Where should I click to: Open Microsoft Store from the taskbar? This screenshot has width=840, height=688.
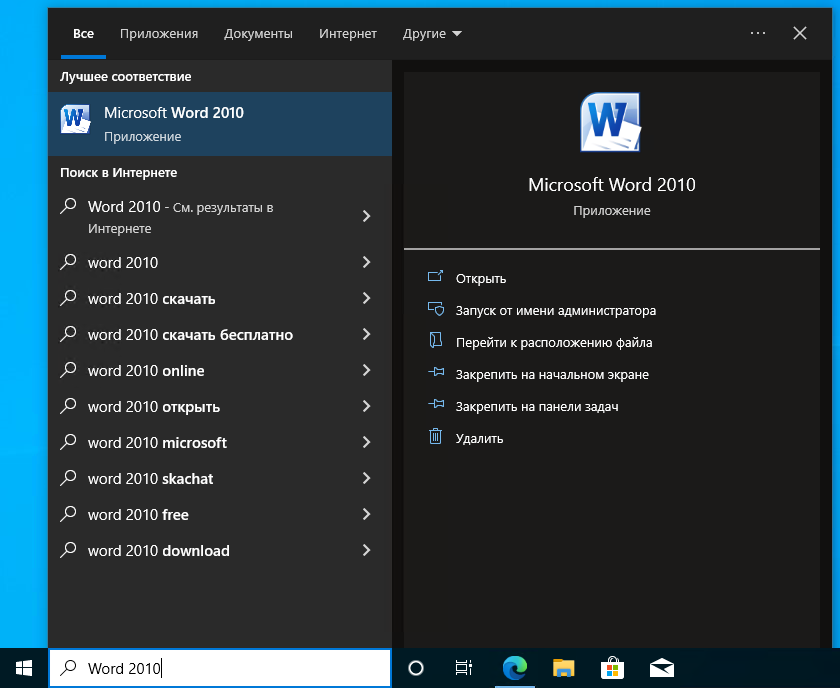(612, 668)
